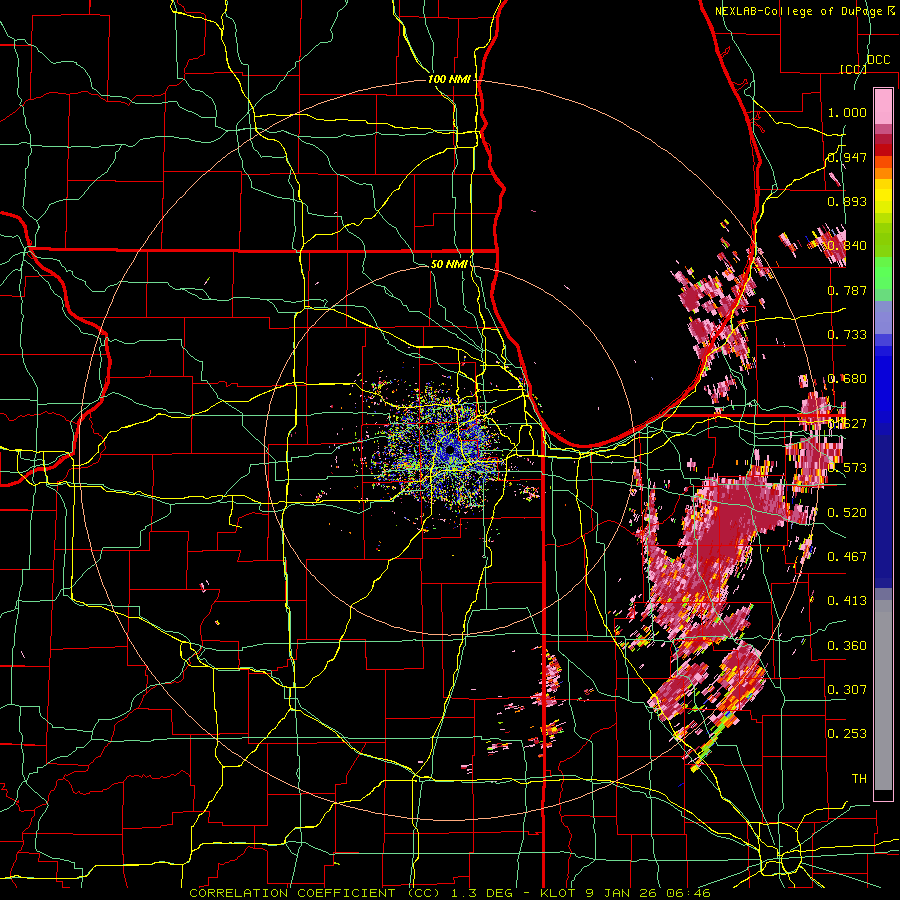This screenshot has height=900, width=900.
Task: Click the 0.360 scale value
Action: [847, 646]
